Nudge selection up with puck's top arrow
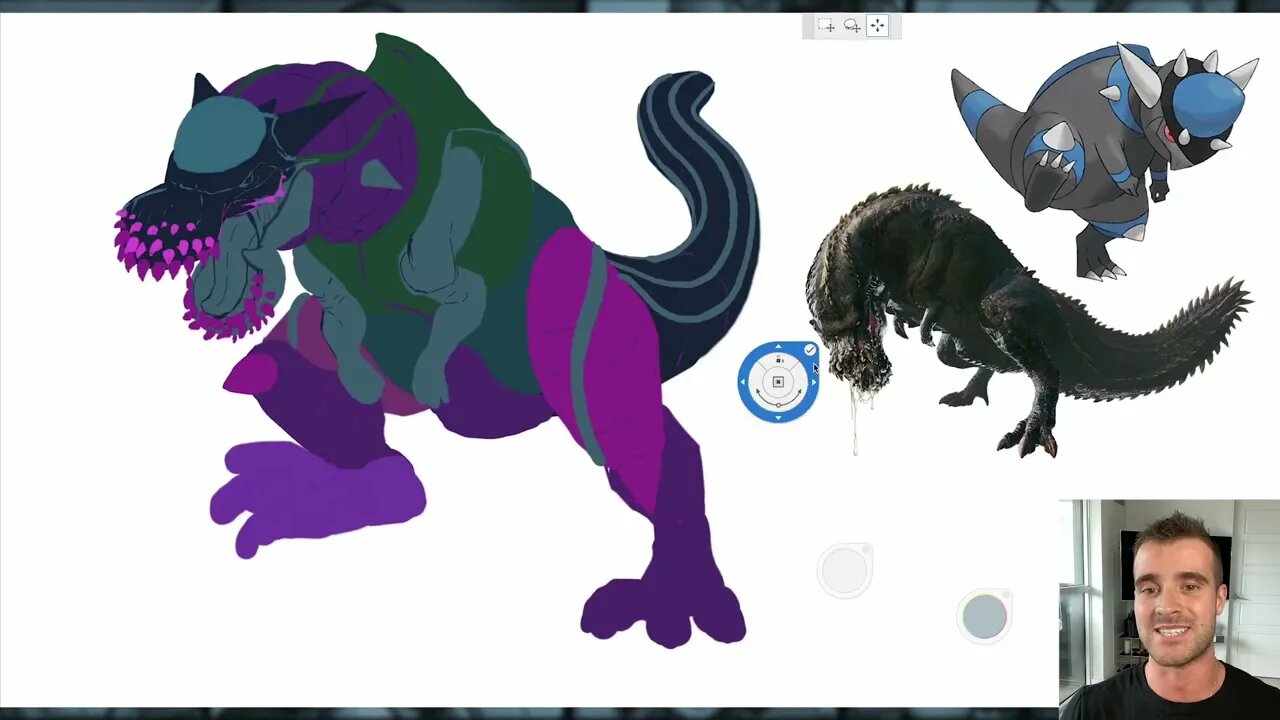This screenshot has height=720, width=1280. click(x=778, y=347)
